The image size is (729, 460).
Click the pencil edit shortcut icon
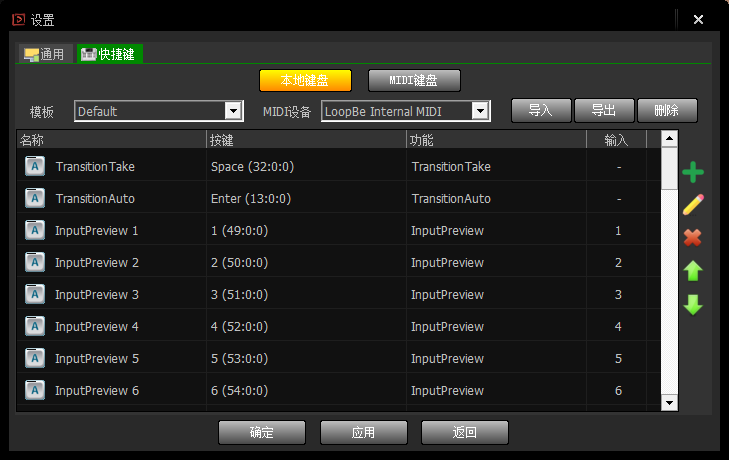pos(693,205)
